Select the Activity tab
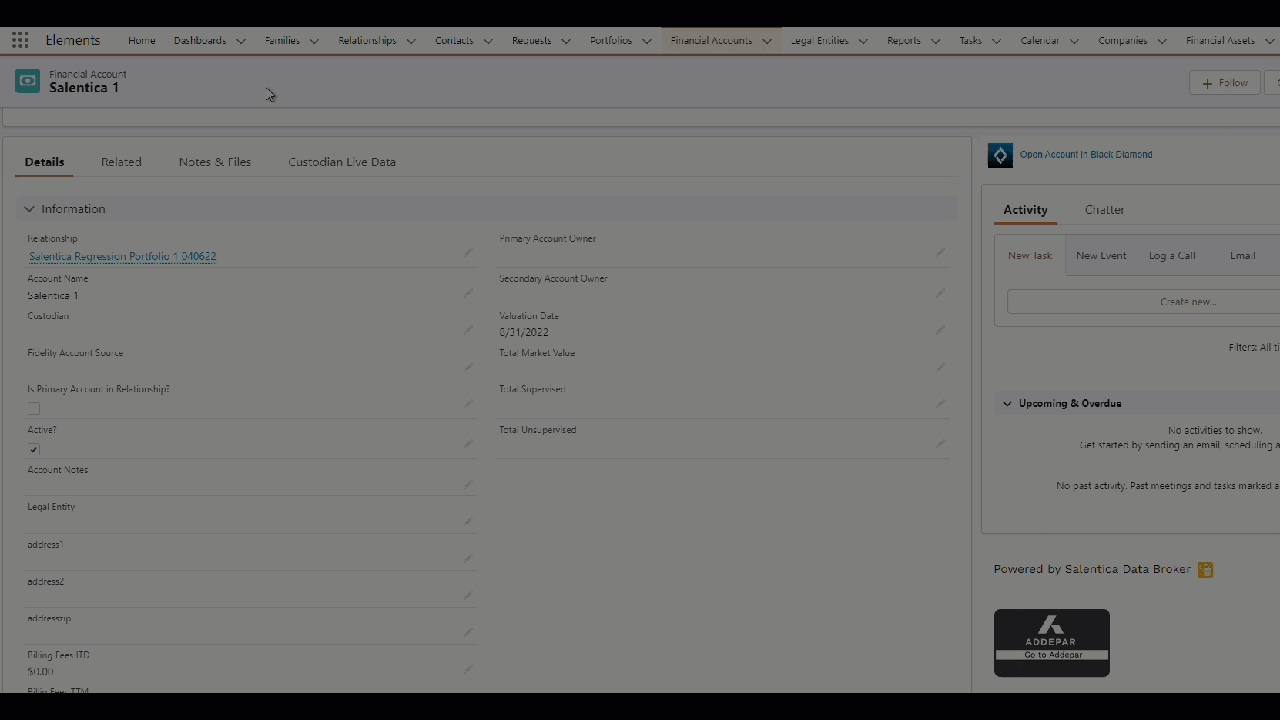 coord(1025,210)
